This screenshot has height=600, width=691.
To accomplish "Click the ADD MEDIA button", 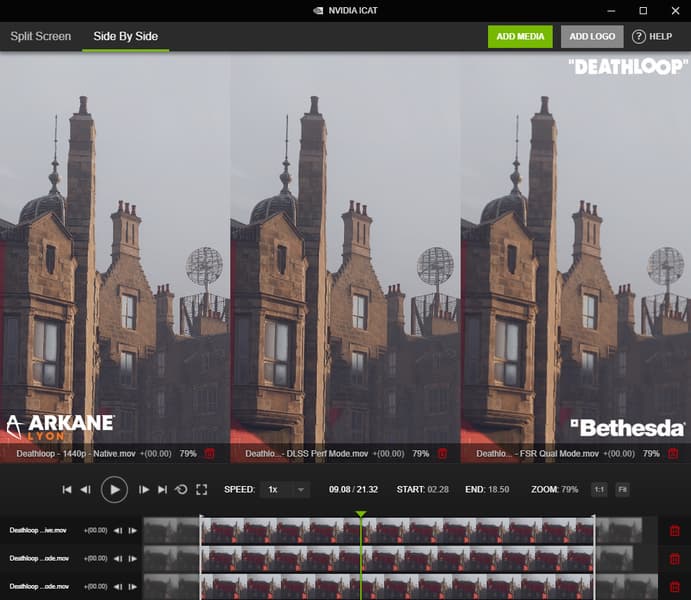I will coord(520,37).
